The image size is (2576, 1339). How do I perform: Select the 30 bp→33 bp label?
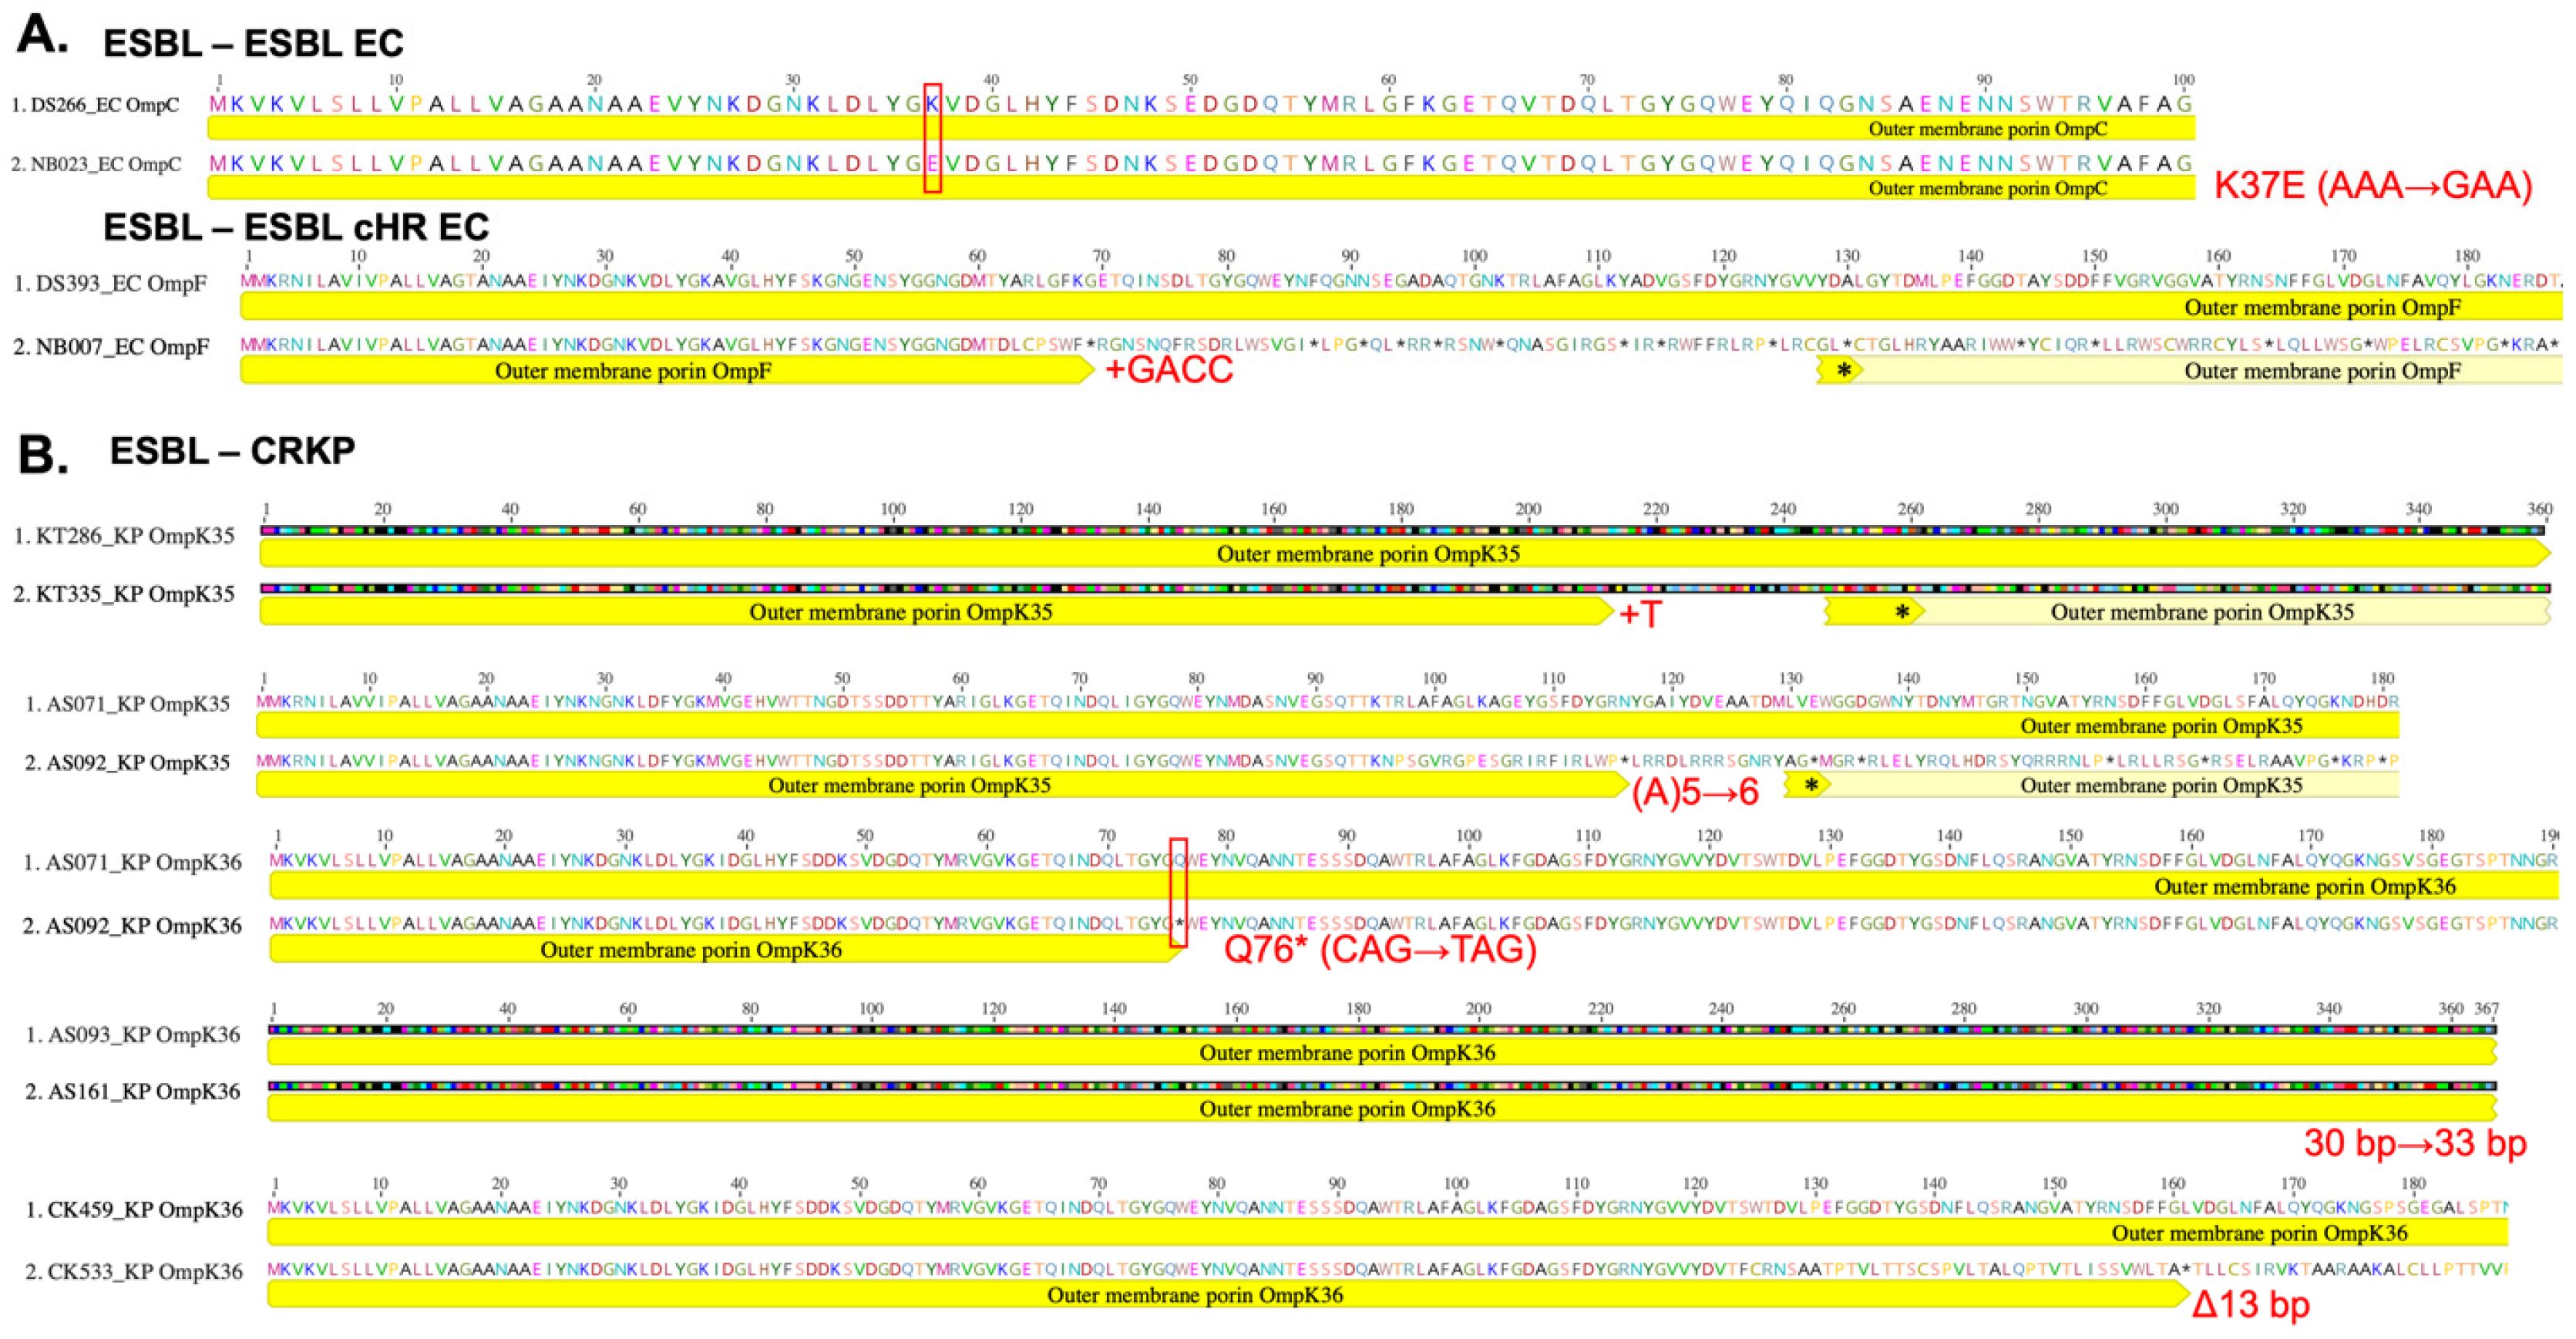tap(2415, 1143)
